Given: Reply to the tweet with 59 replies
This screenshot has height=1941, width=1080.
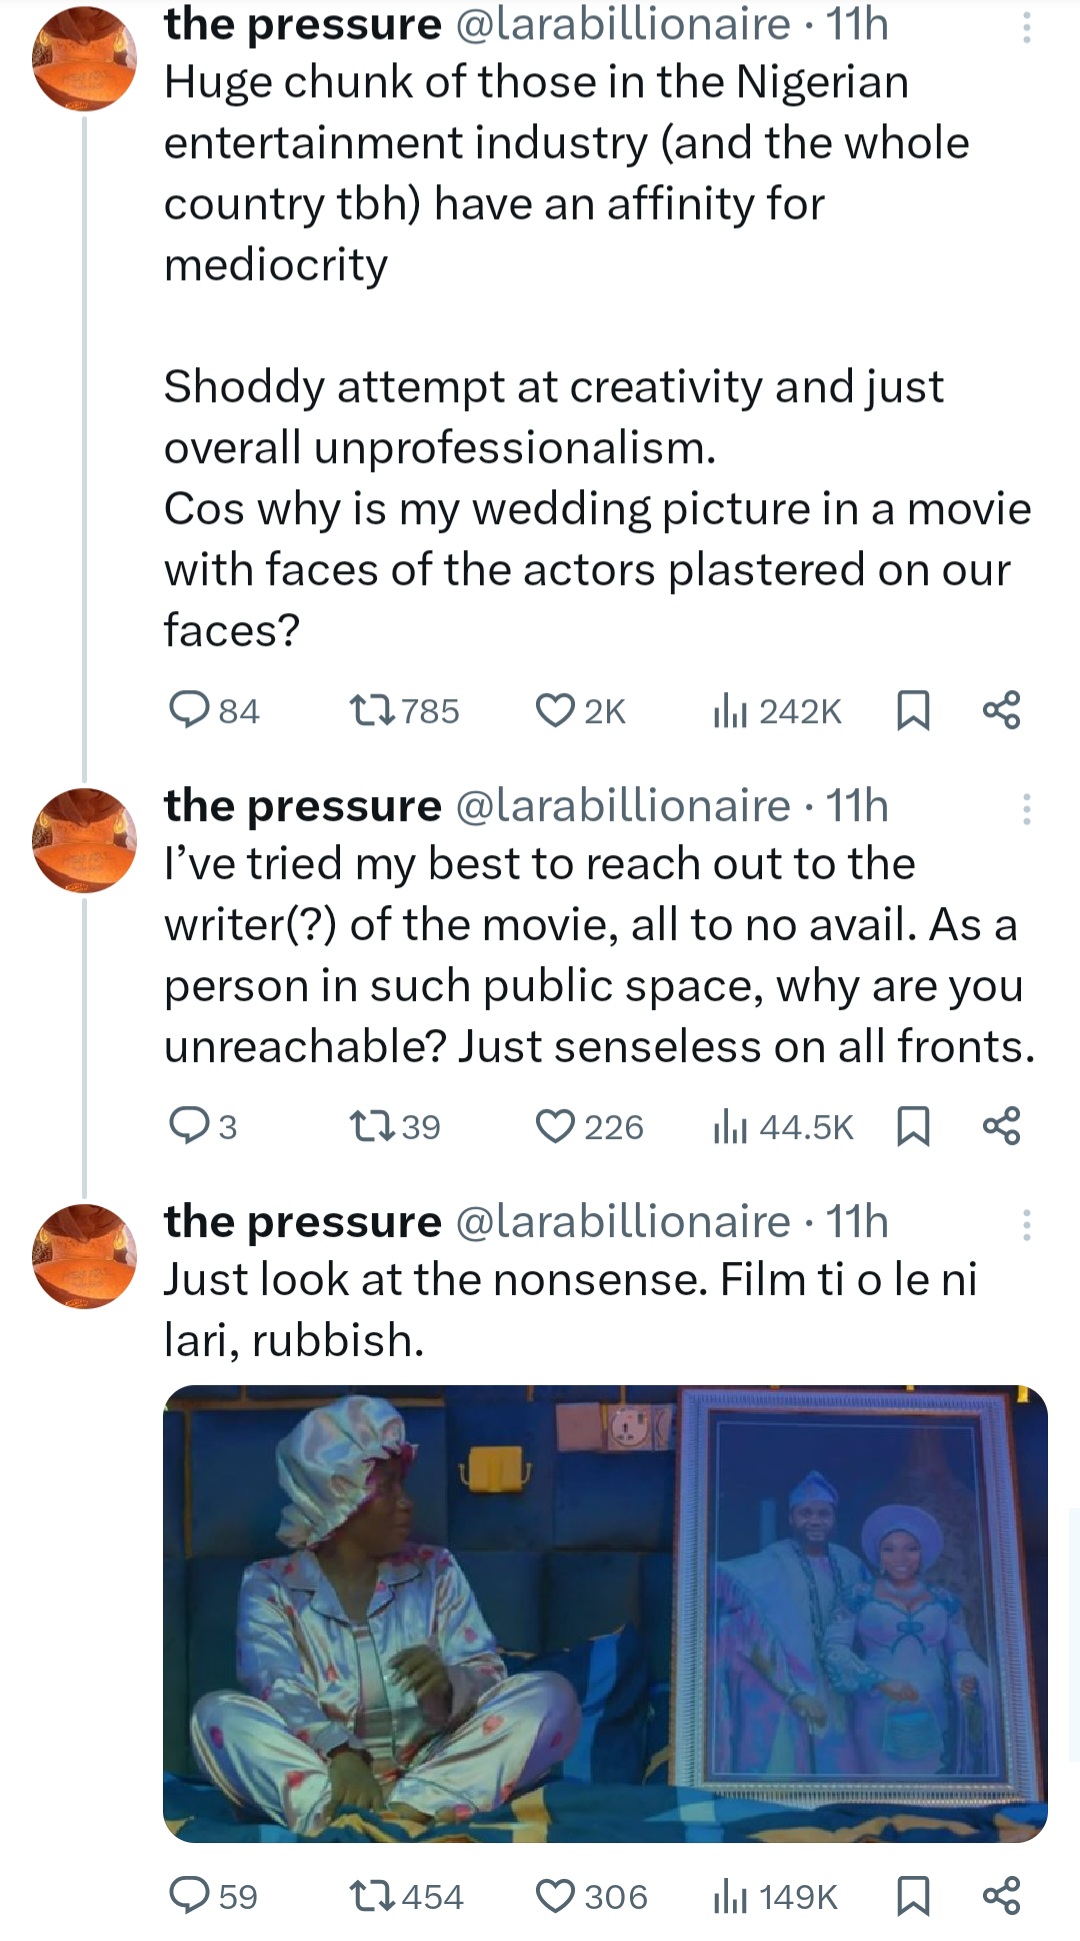Looking at the screenshot, I should tap(187, 1896).
